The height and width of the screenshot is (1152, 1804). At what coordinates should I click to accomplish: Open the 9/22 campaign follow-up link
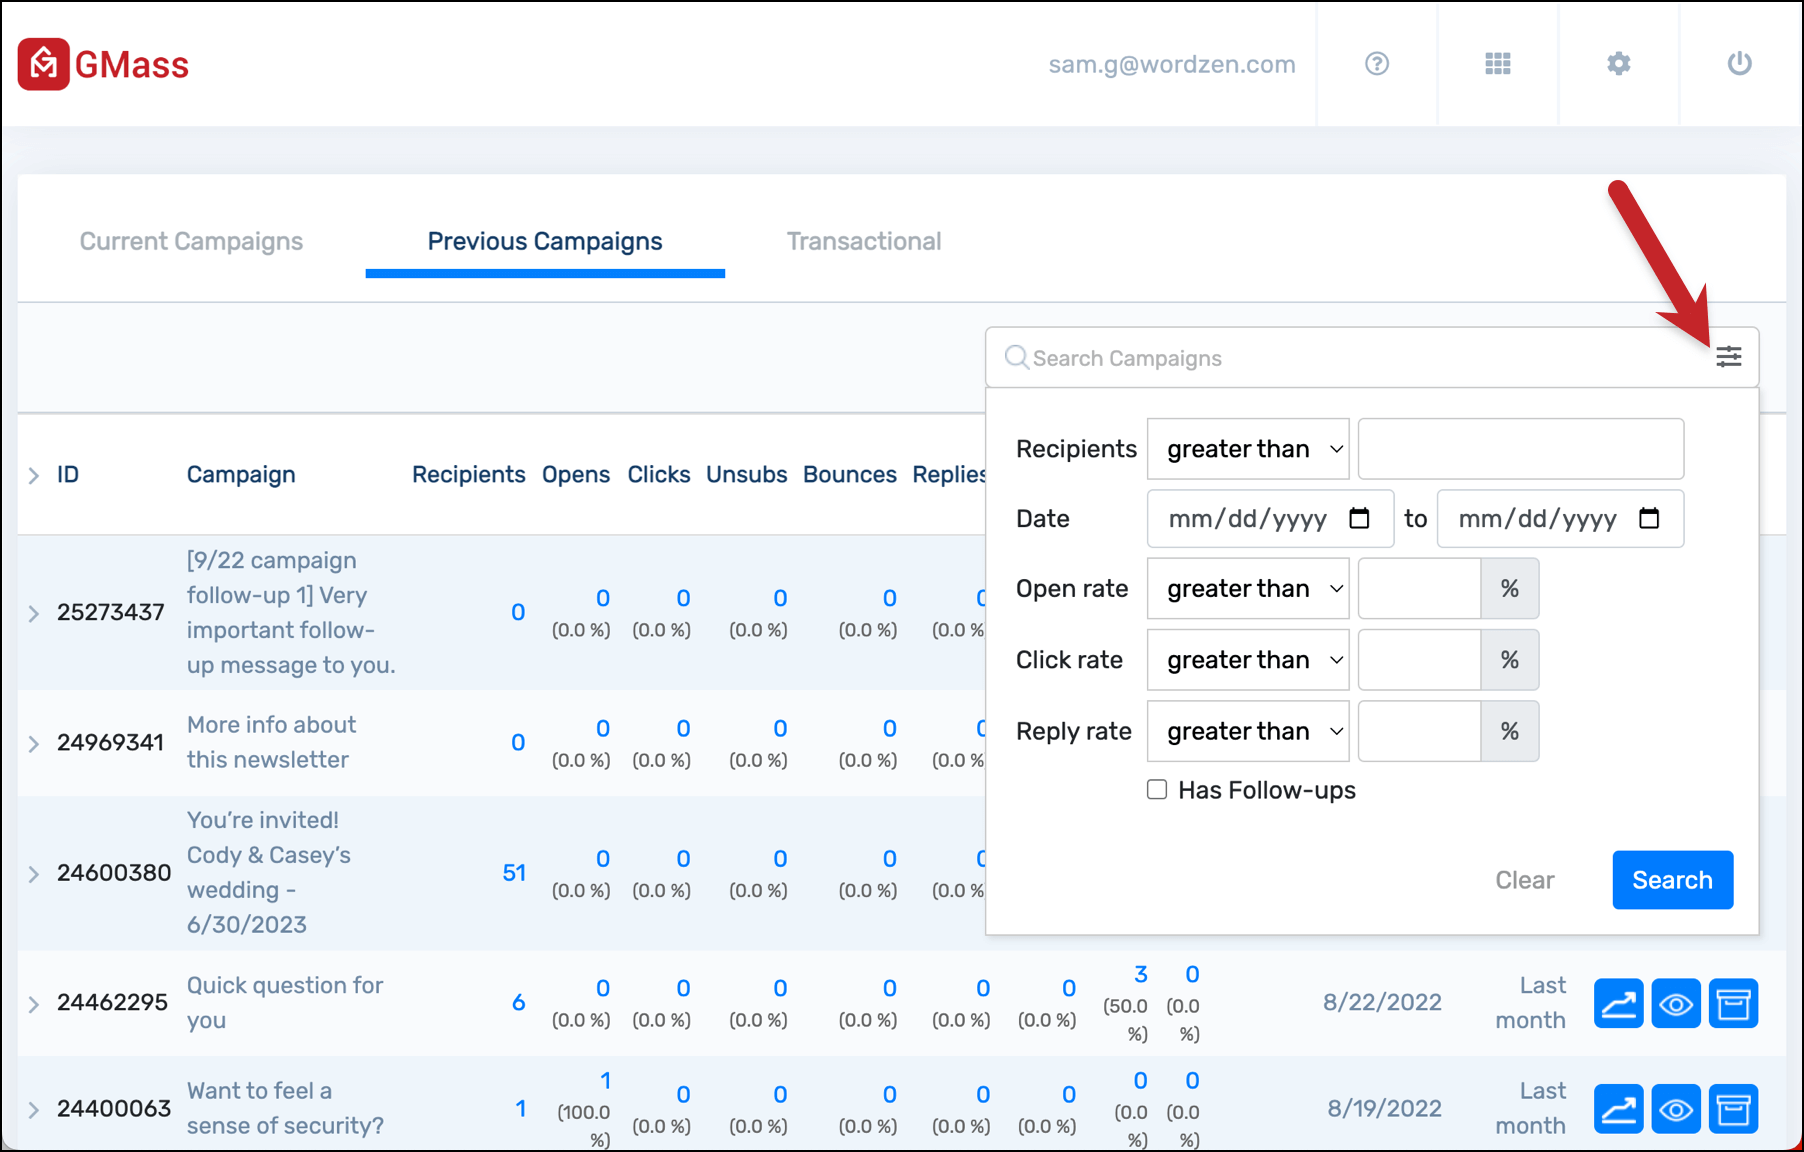(291, 612)
